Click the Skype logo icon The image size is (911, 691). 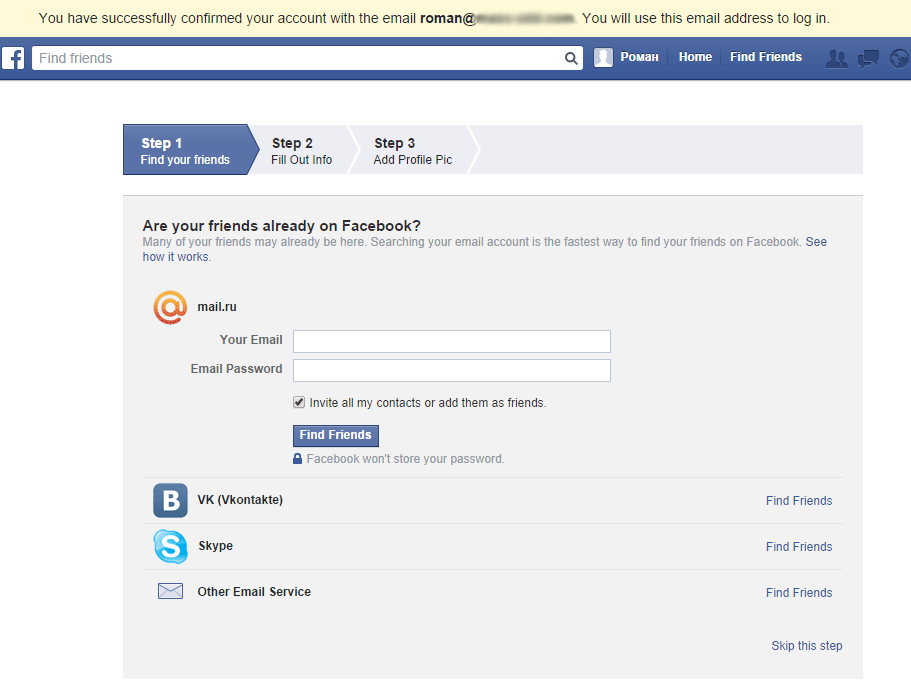pyautogui.click(x=170, y=546)
